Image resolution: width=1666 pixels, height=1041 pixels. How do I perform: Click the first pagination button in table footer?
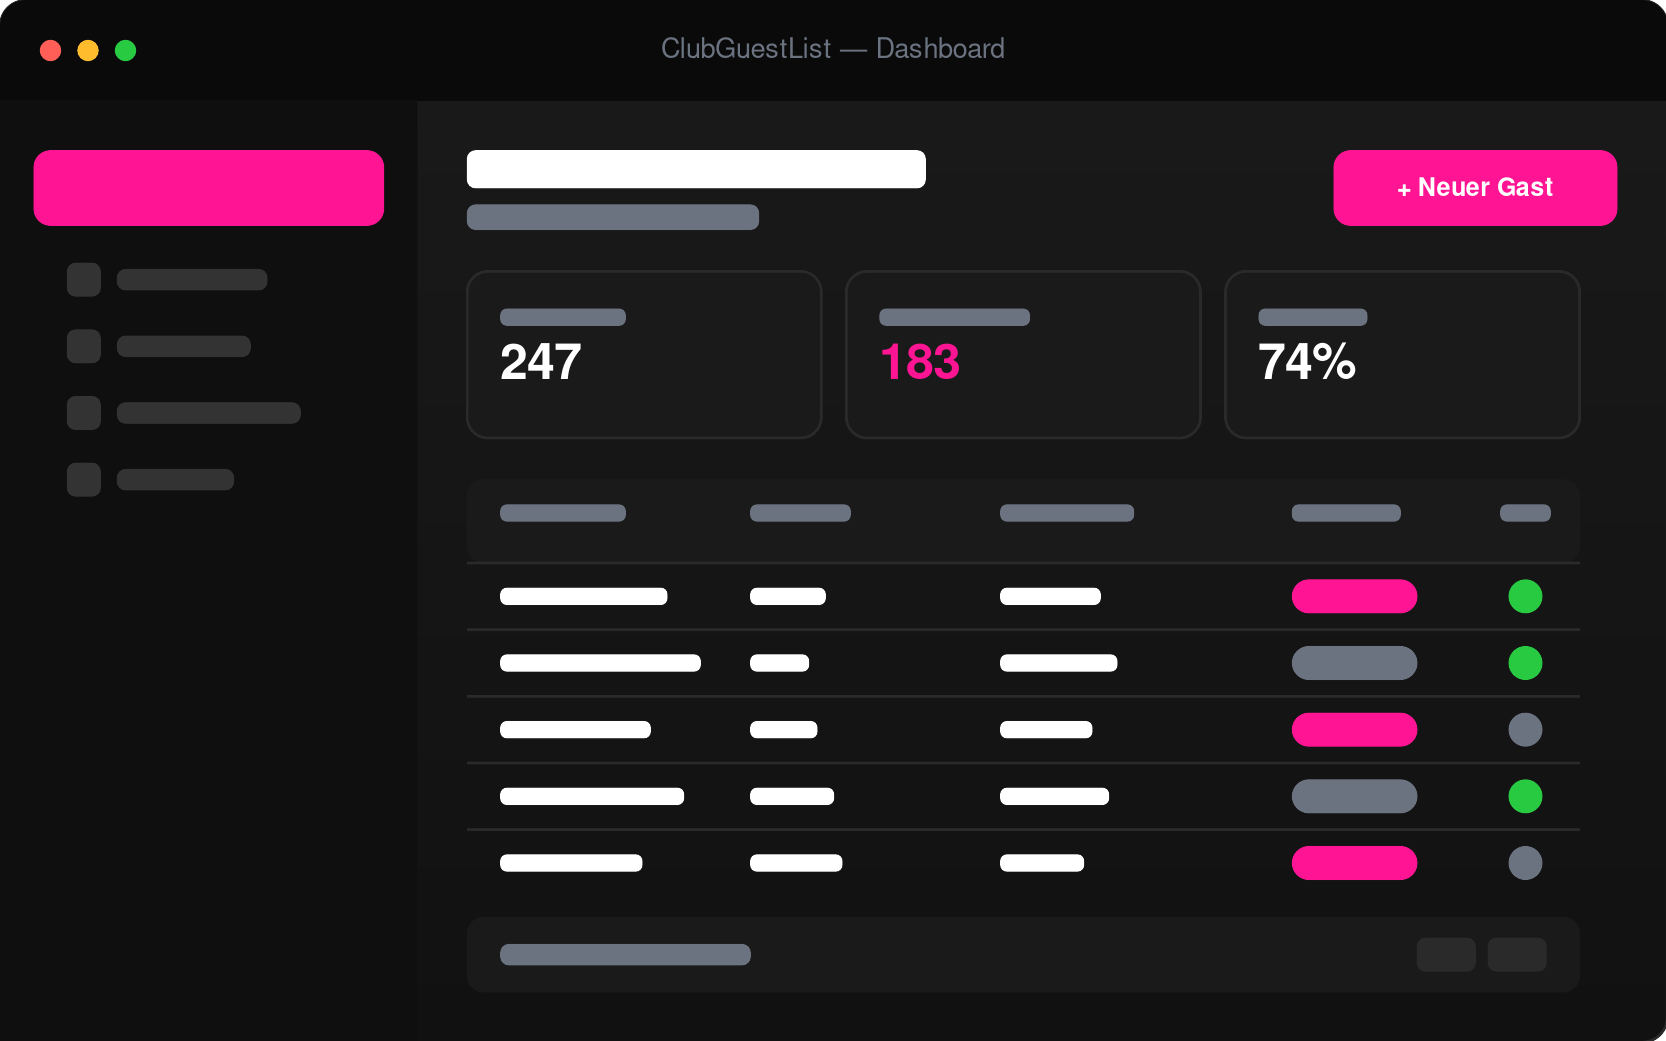coord(1446,955)
